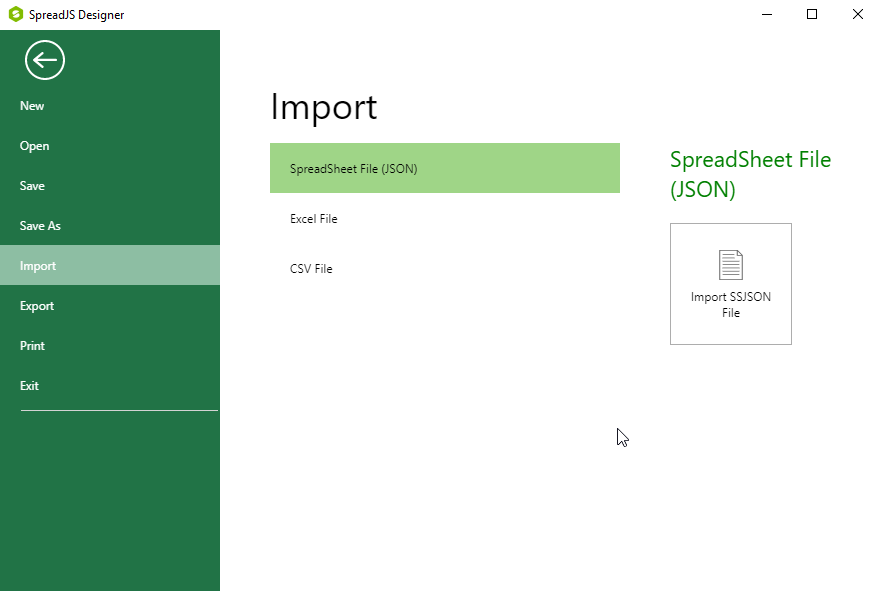Screen dimensions: 881x591
Task: Choose Excel File import type
Action: [x=444, y=219]
